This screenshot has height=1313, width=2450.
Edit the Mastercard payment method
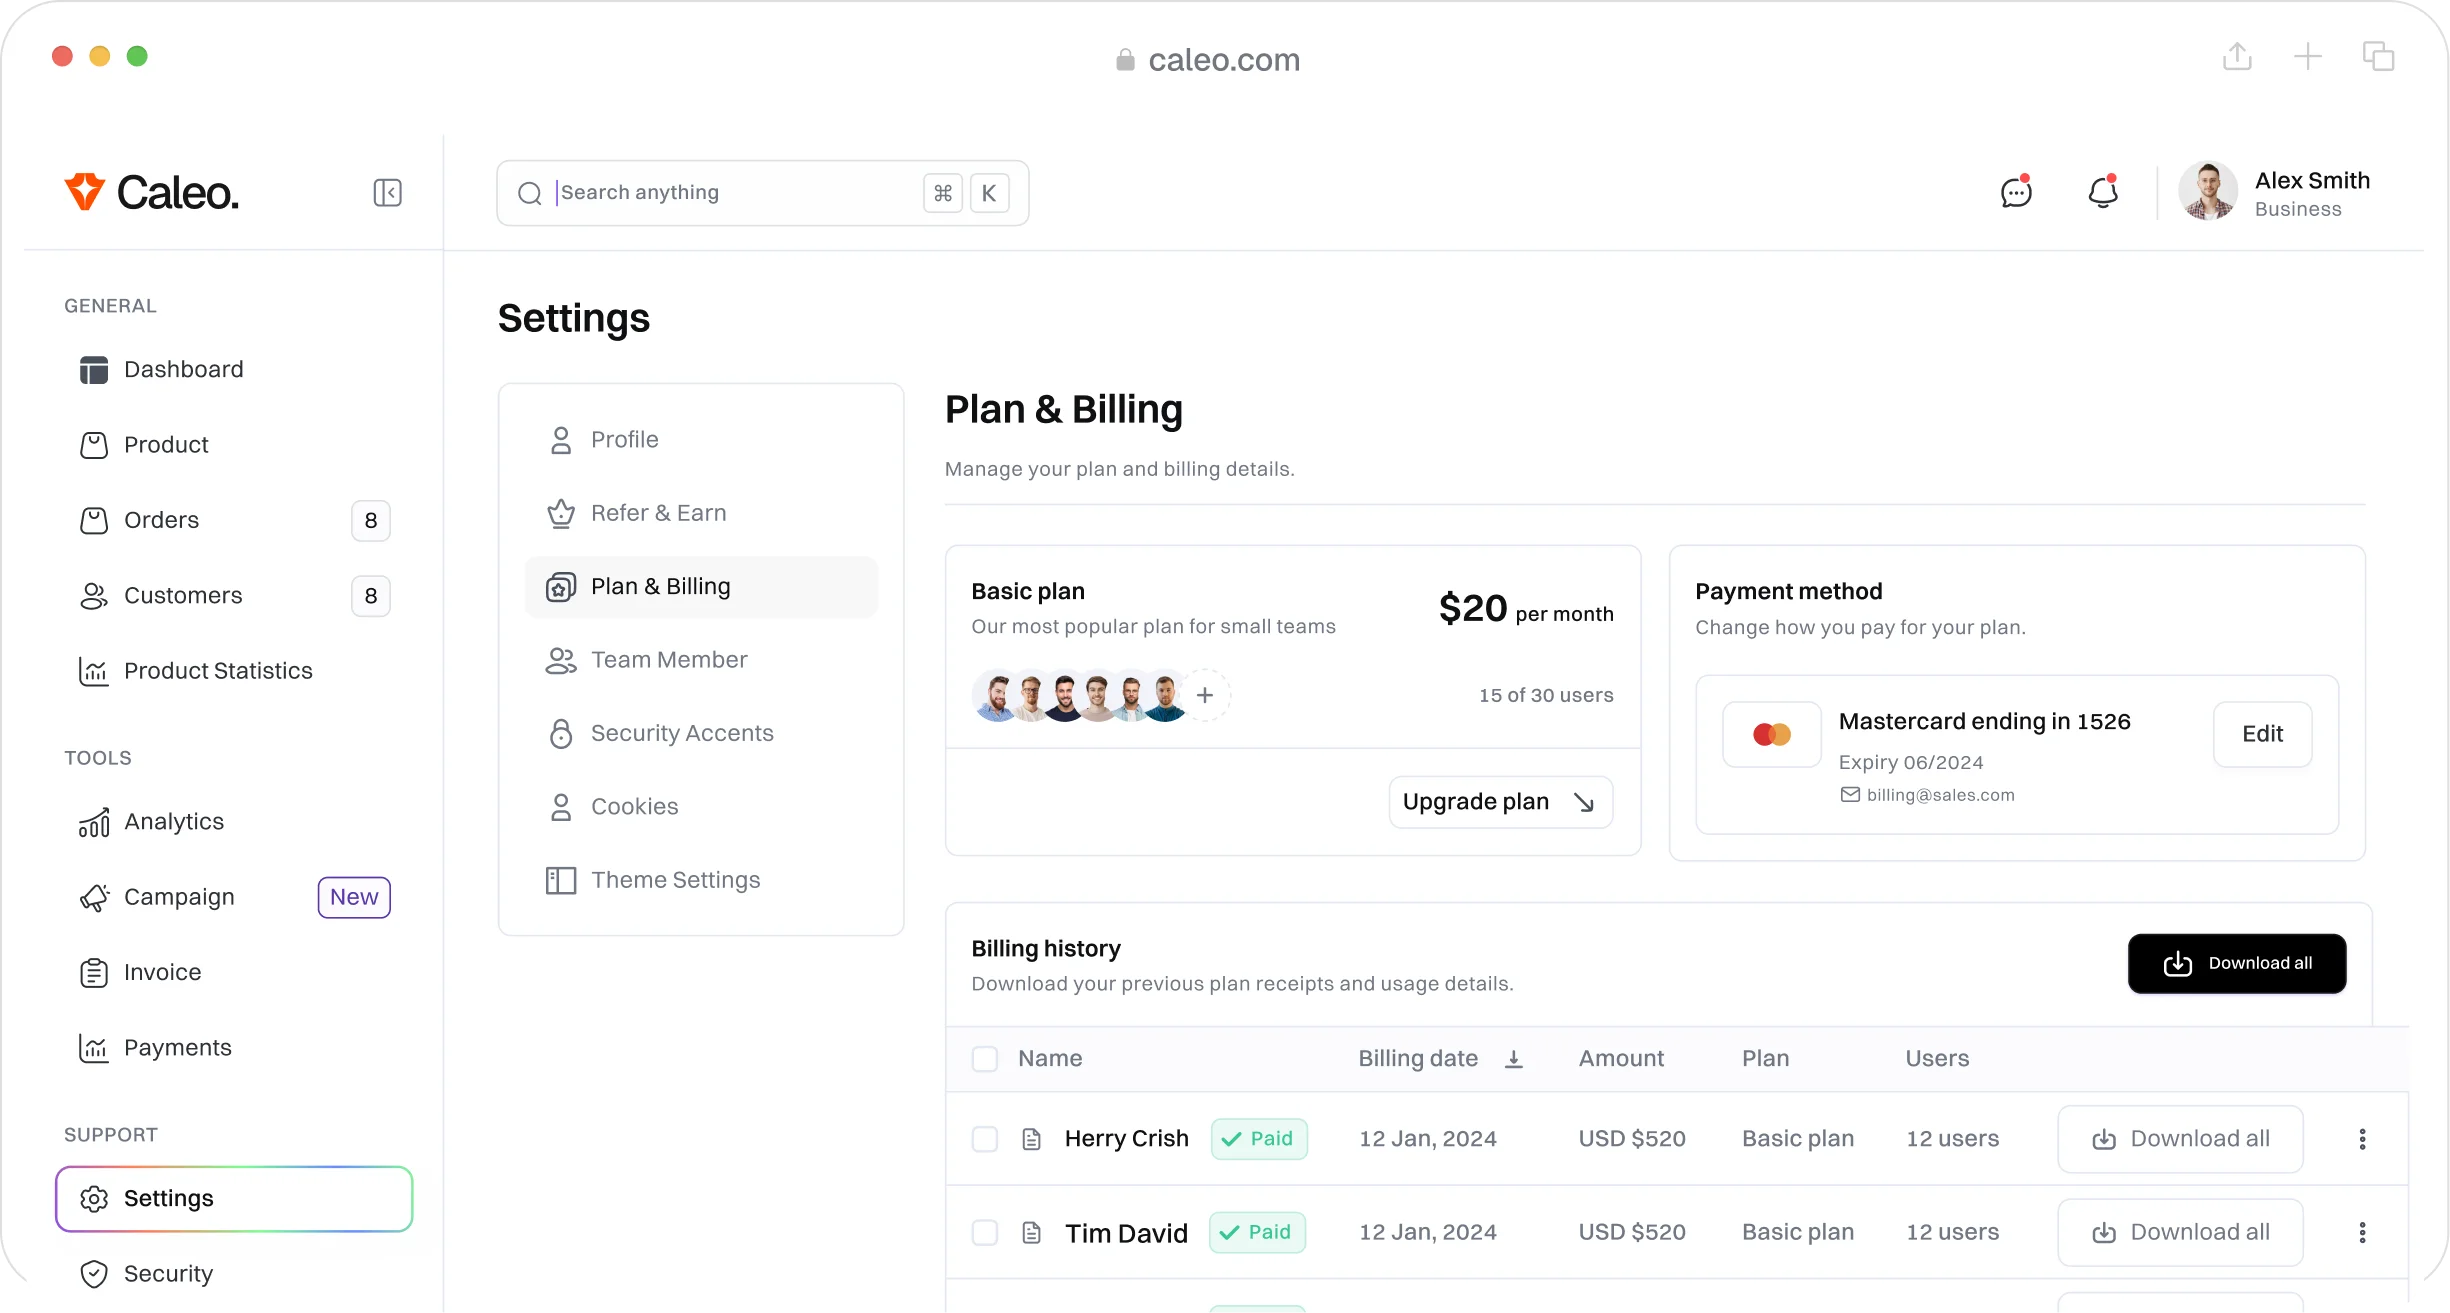(2262, 733)
